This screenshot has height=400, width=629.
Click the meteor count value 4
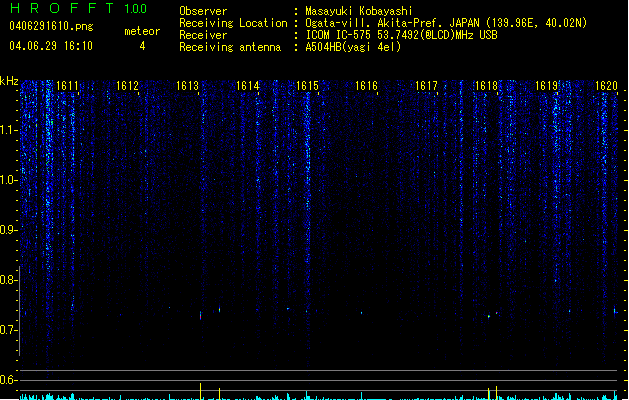click(x=142, y=46)
